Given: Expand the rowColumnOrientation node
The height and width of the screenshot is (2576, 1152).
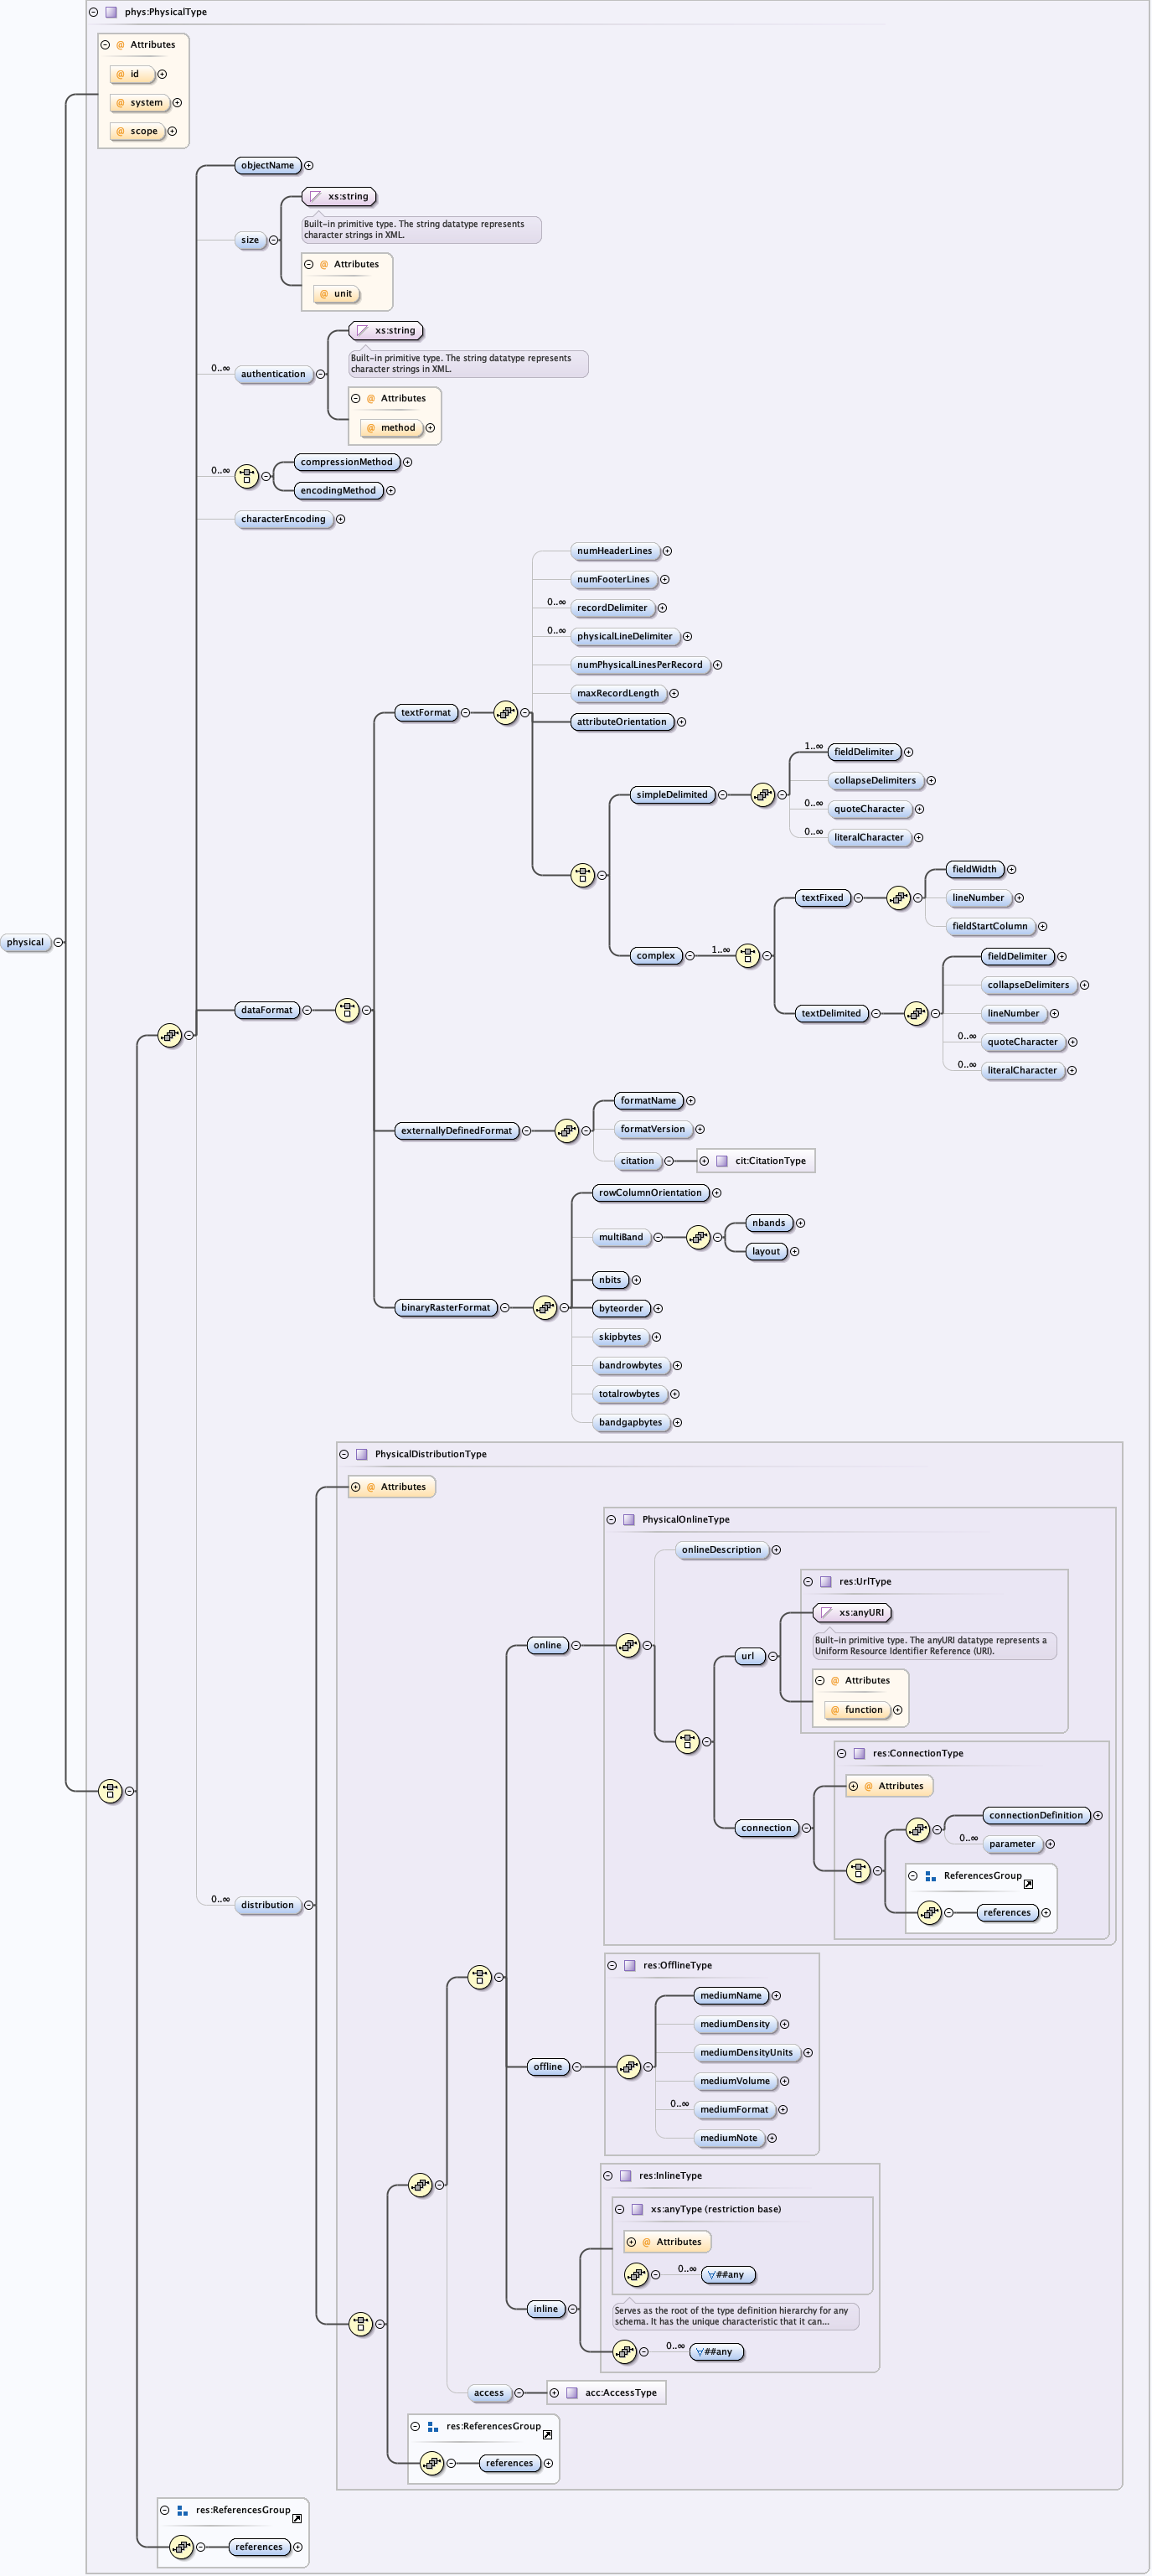Looking at the screenshot, I should coord(717,1193).
